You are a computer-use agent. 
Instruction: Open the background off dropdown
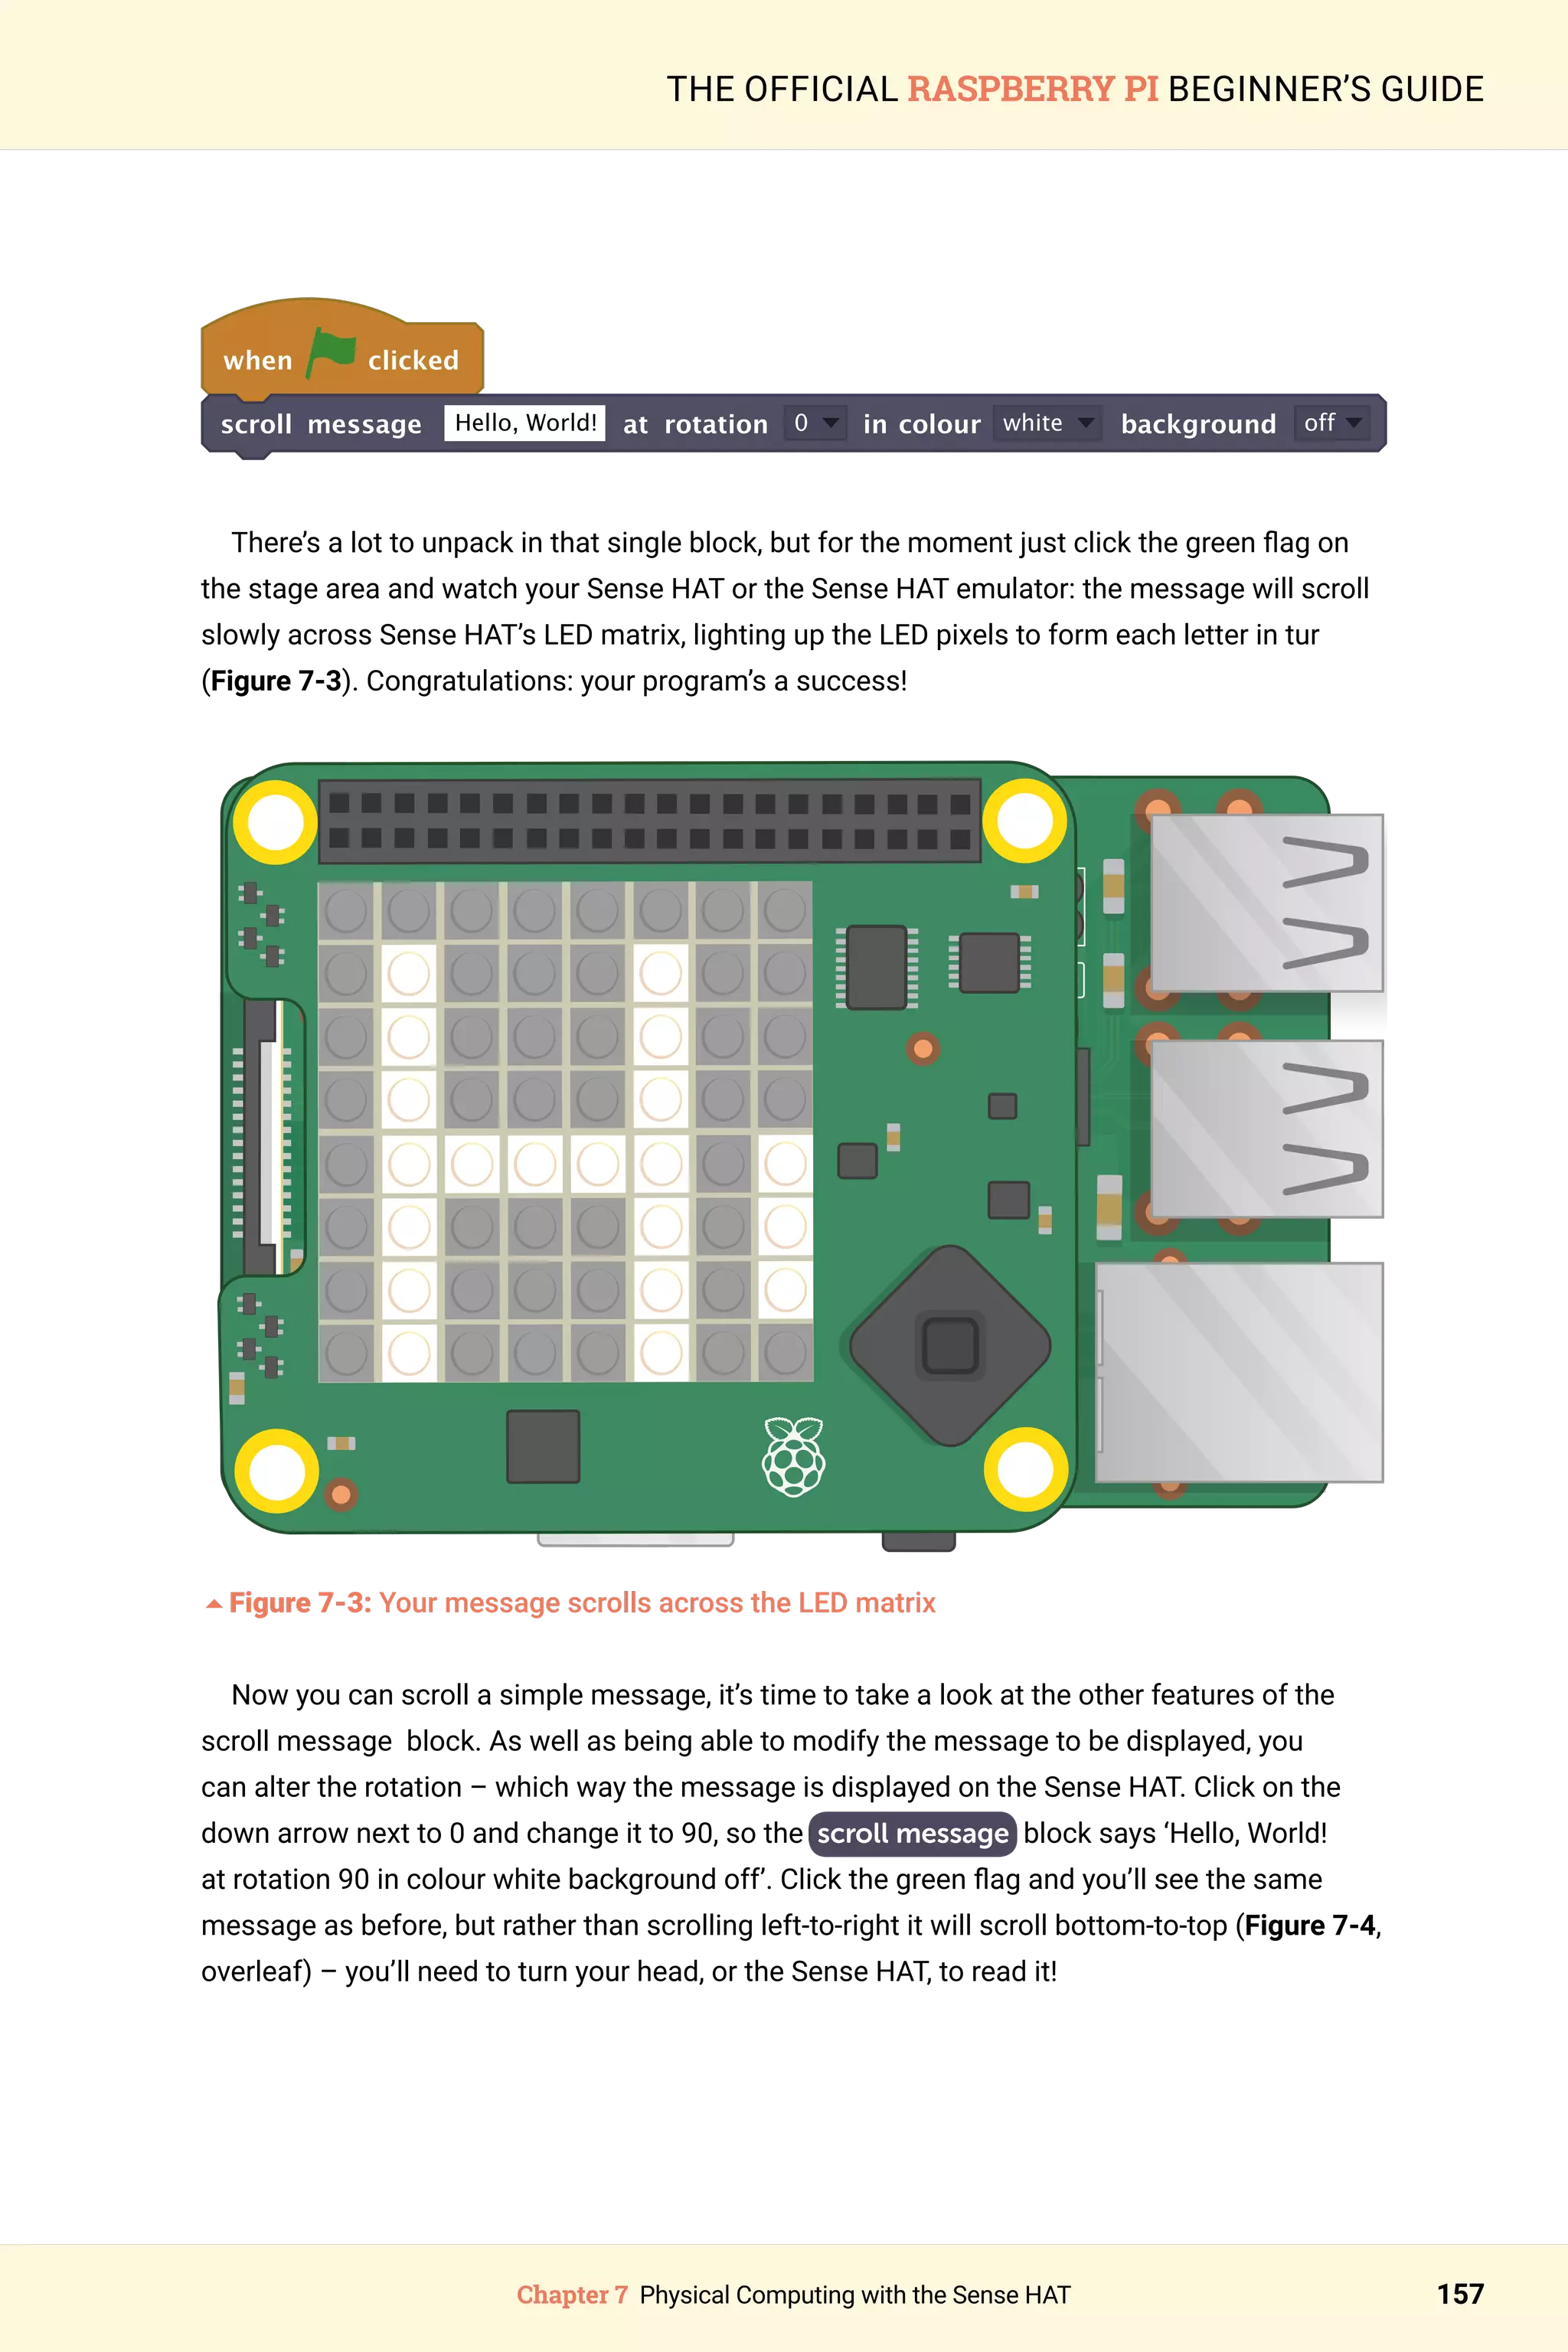coord(1332,423)
